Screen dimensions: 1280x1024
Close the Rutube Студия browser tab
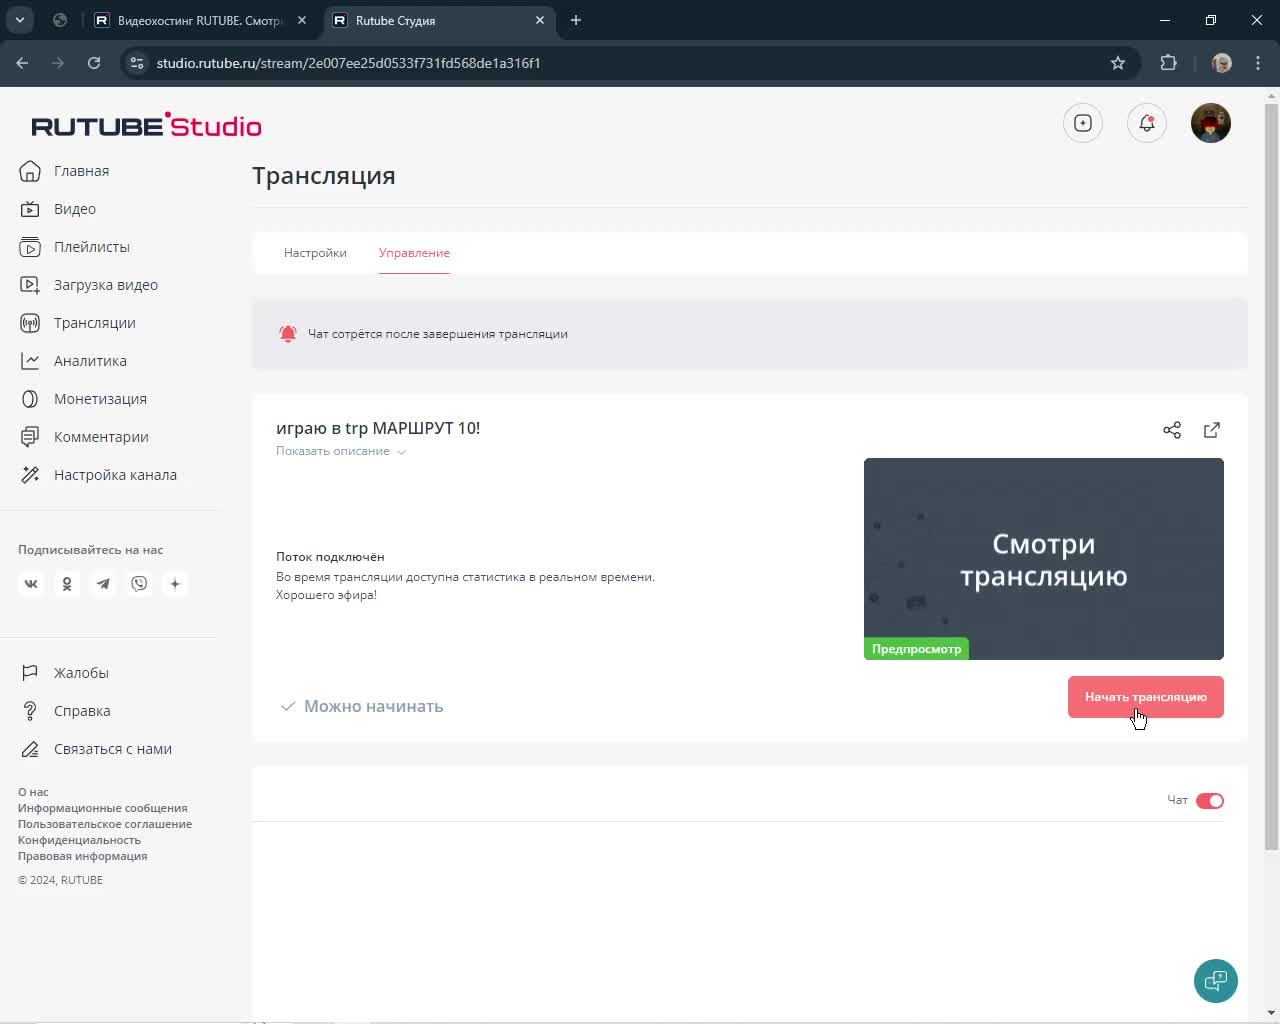540,20
